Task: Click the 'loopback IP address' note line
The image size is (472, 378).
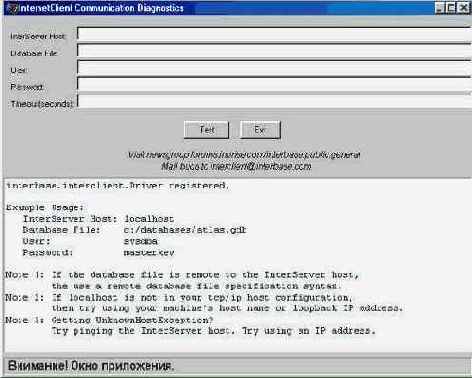Action: pyautogui.click(x=227, y=308)
